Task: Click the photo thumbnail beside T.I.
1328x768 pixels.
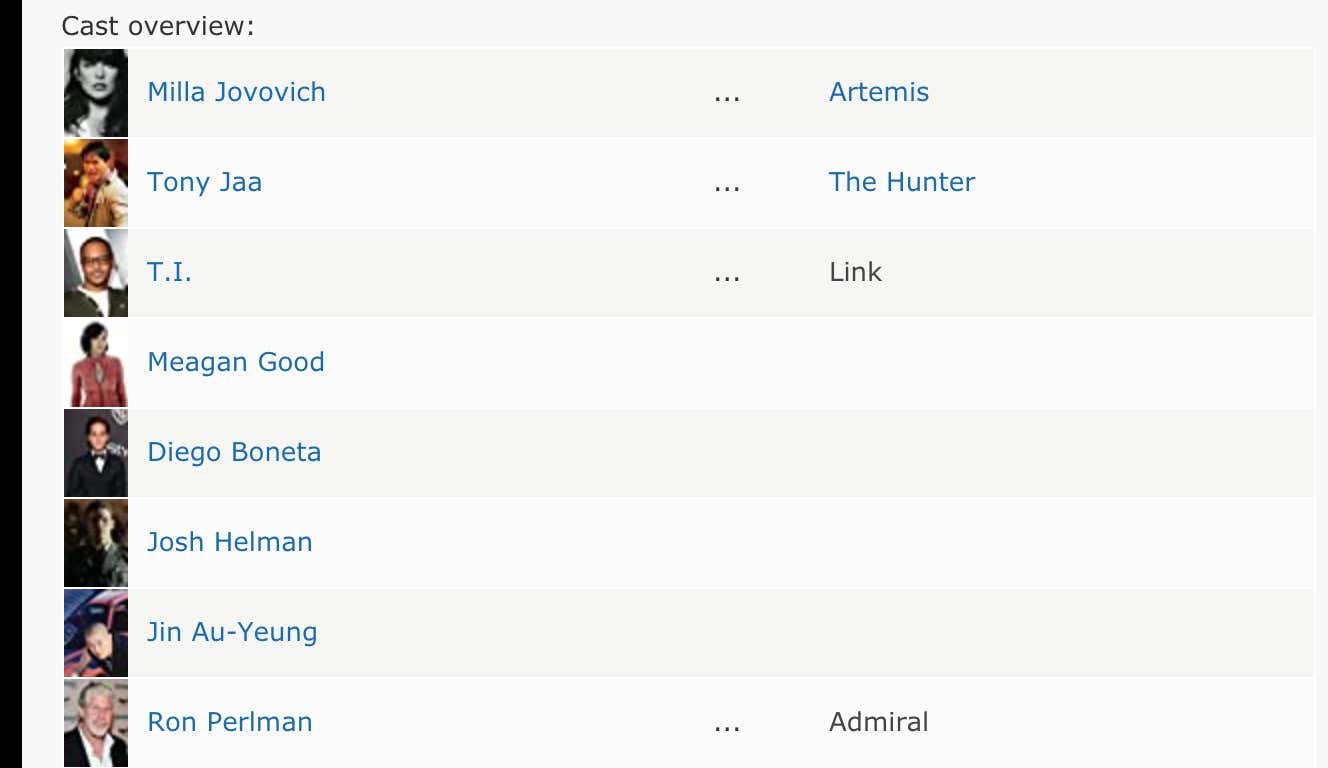Action: 96,272
